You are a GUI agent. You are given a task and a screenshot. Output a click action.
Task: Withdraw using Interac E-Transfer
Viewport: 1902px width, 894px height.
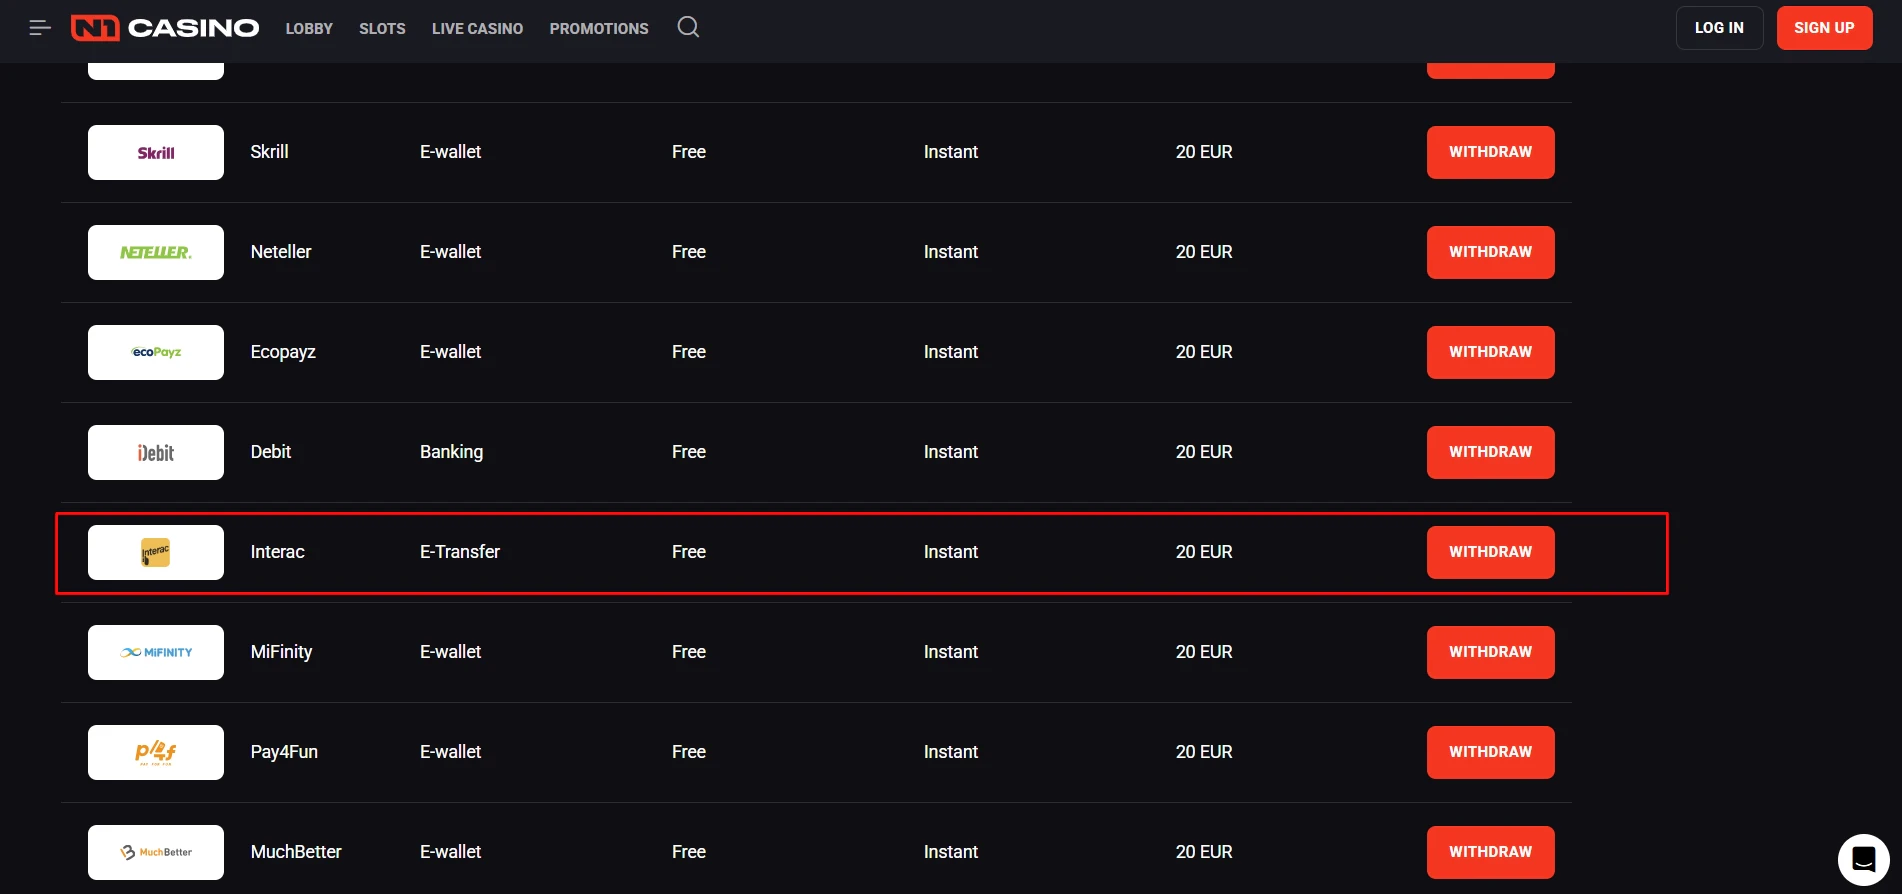tap(1490, 552)
